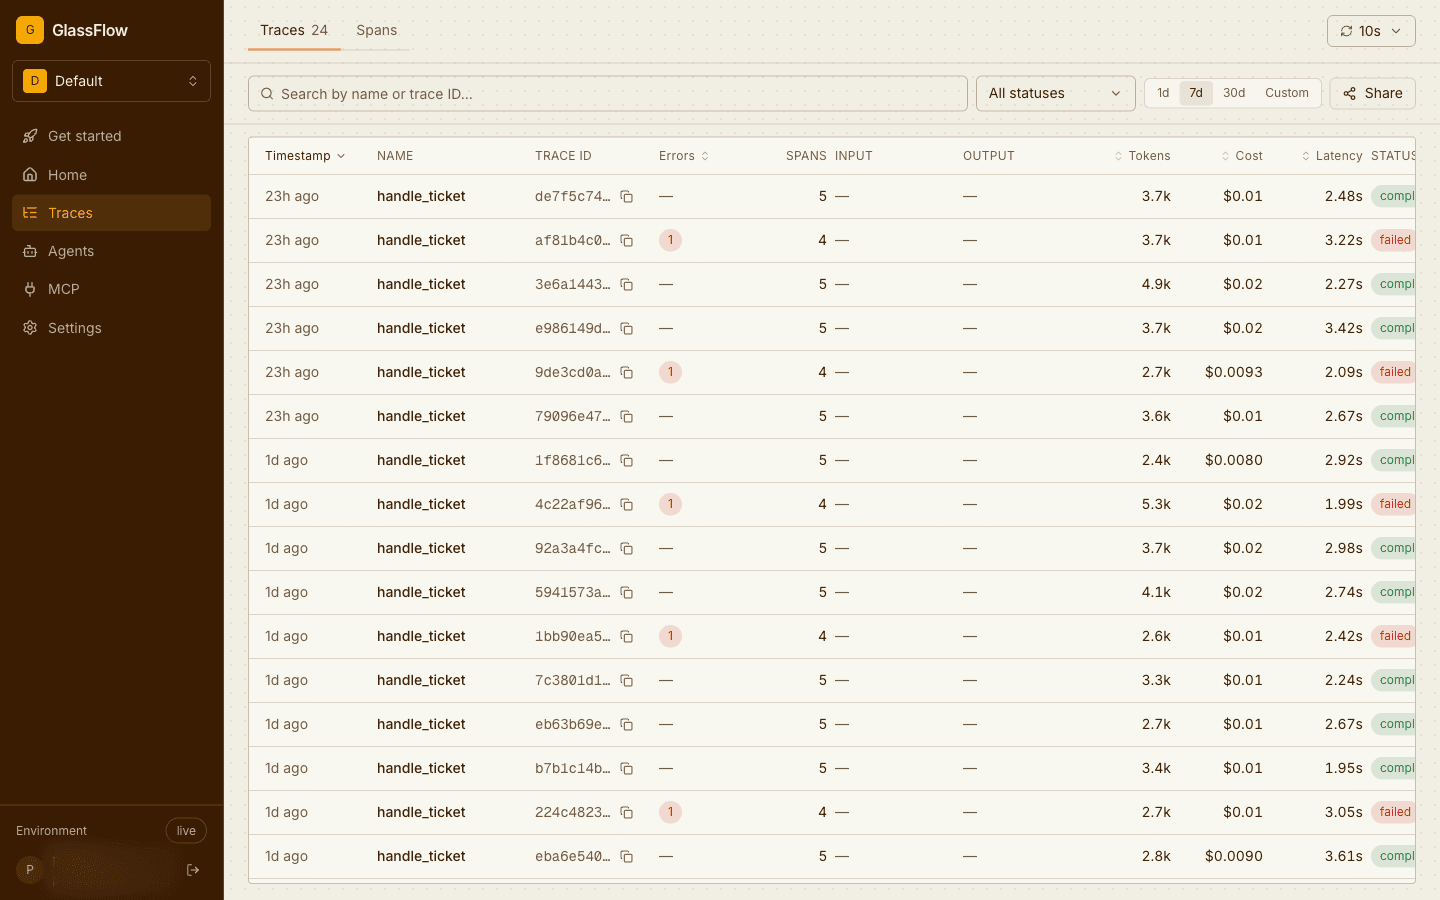The width and height of the screenshot is (1440, 900).
Task: Toggle the live environment badge
Action: click(186, 831)
